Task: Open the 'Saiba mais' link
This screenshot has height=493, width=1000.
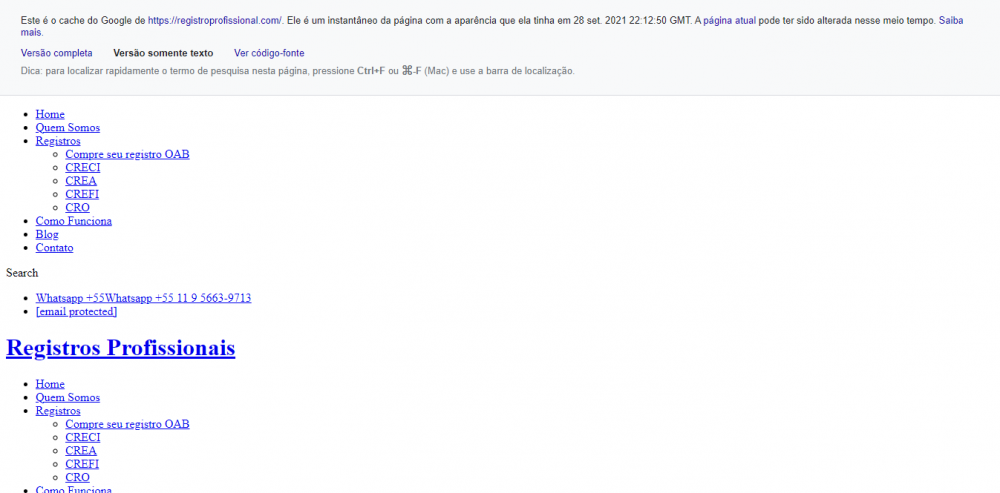Action: click(950, 20)
